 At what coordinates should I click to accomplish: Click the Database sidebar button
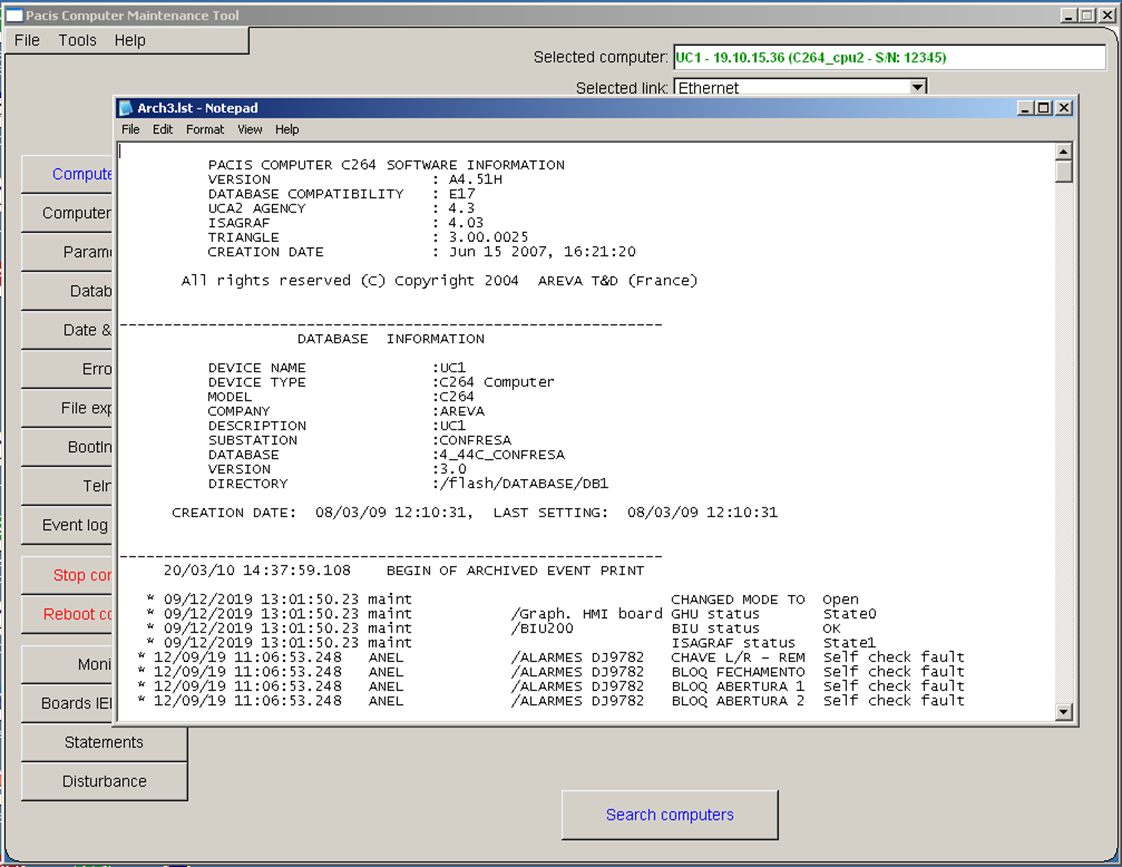[x=67, y=291]
